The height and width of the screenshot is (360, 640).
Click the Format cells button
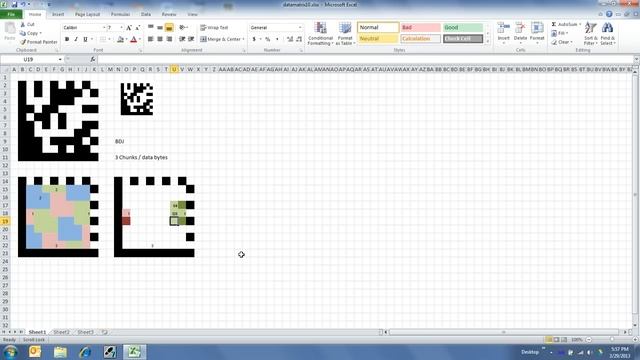click(537, 33)
